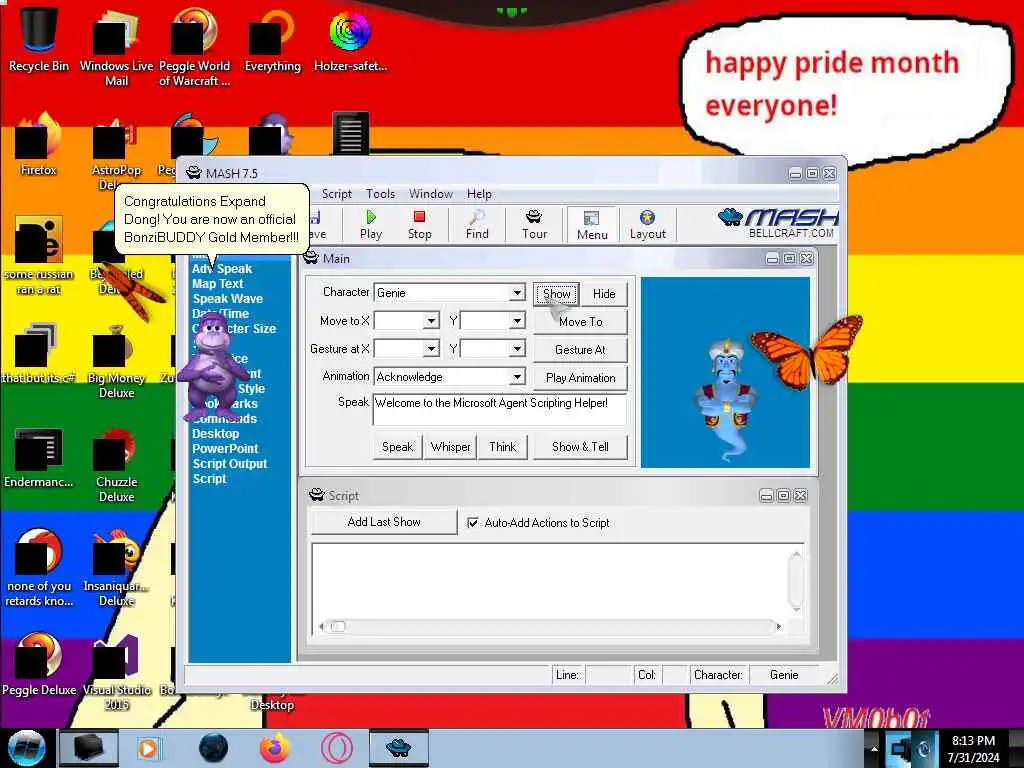Open the Endermanc... desktop icon

click(39, 457)
